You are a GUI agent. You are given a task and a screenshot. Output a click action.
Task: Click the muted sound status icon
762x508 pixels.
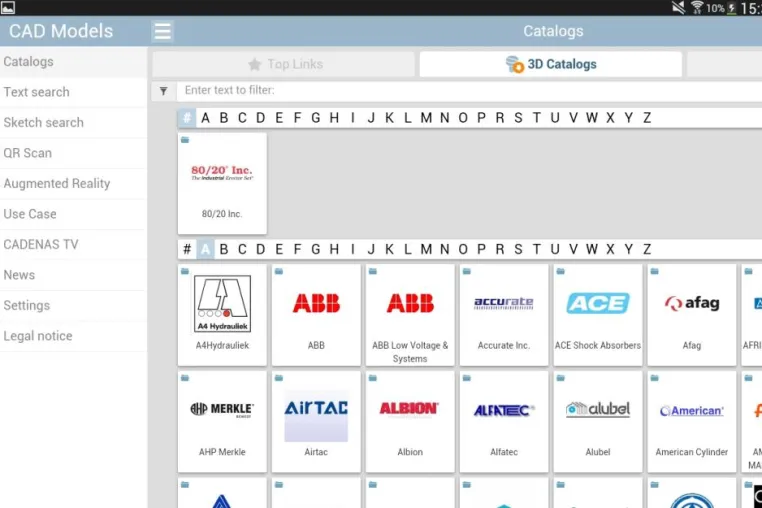point(678,7)
